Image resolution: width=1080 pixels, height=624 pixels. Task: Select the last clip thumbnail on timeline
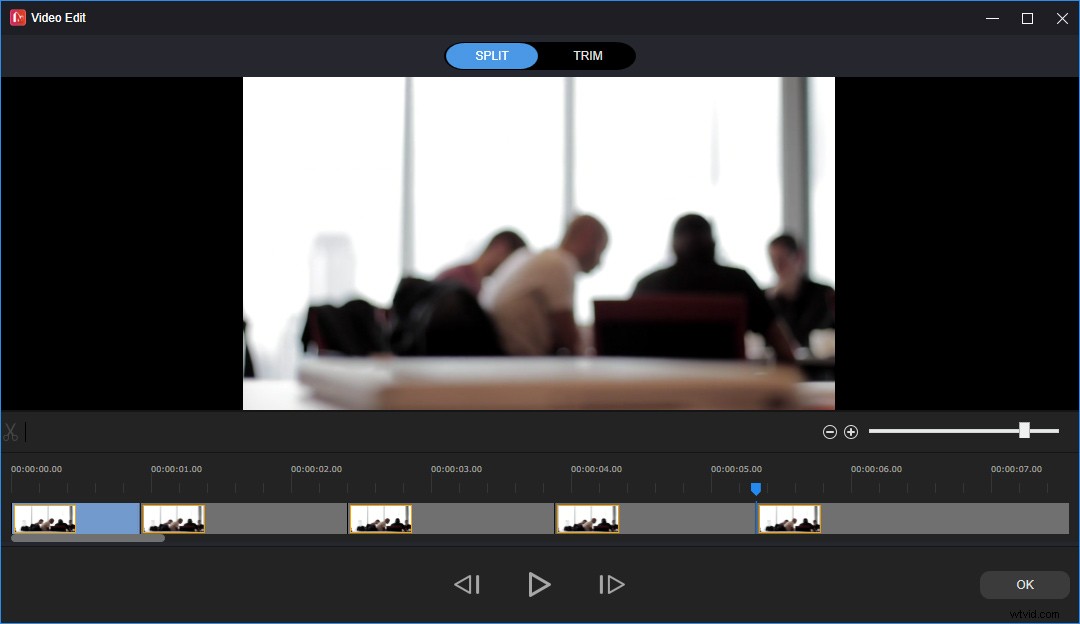(x=790, y=518)
